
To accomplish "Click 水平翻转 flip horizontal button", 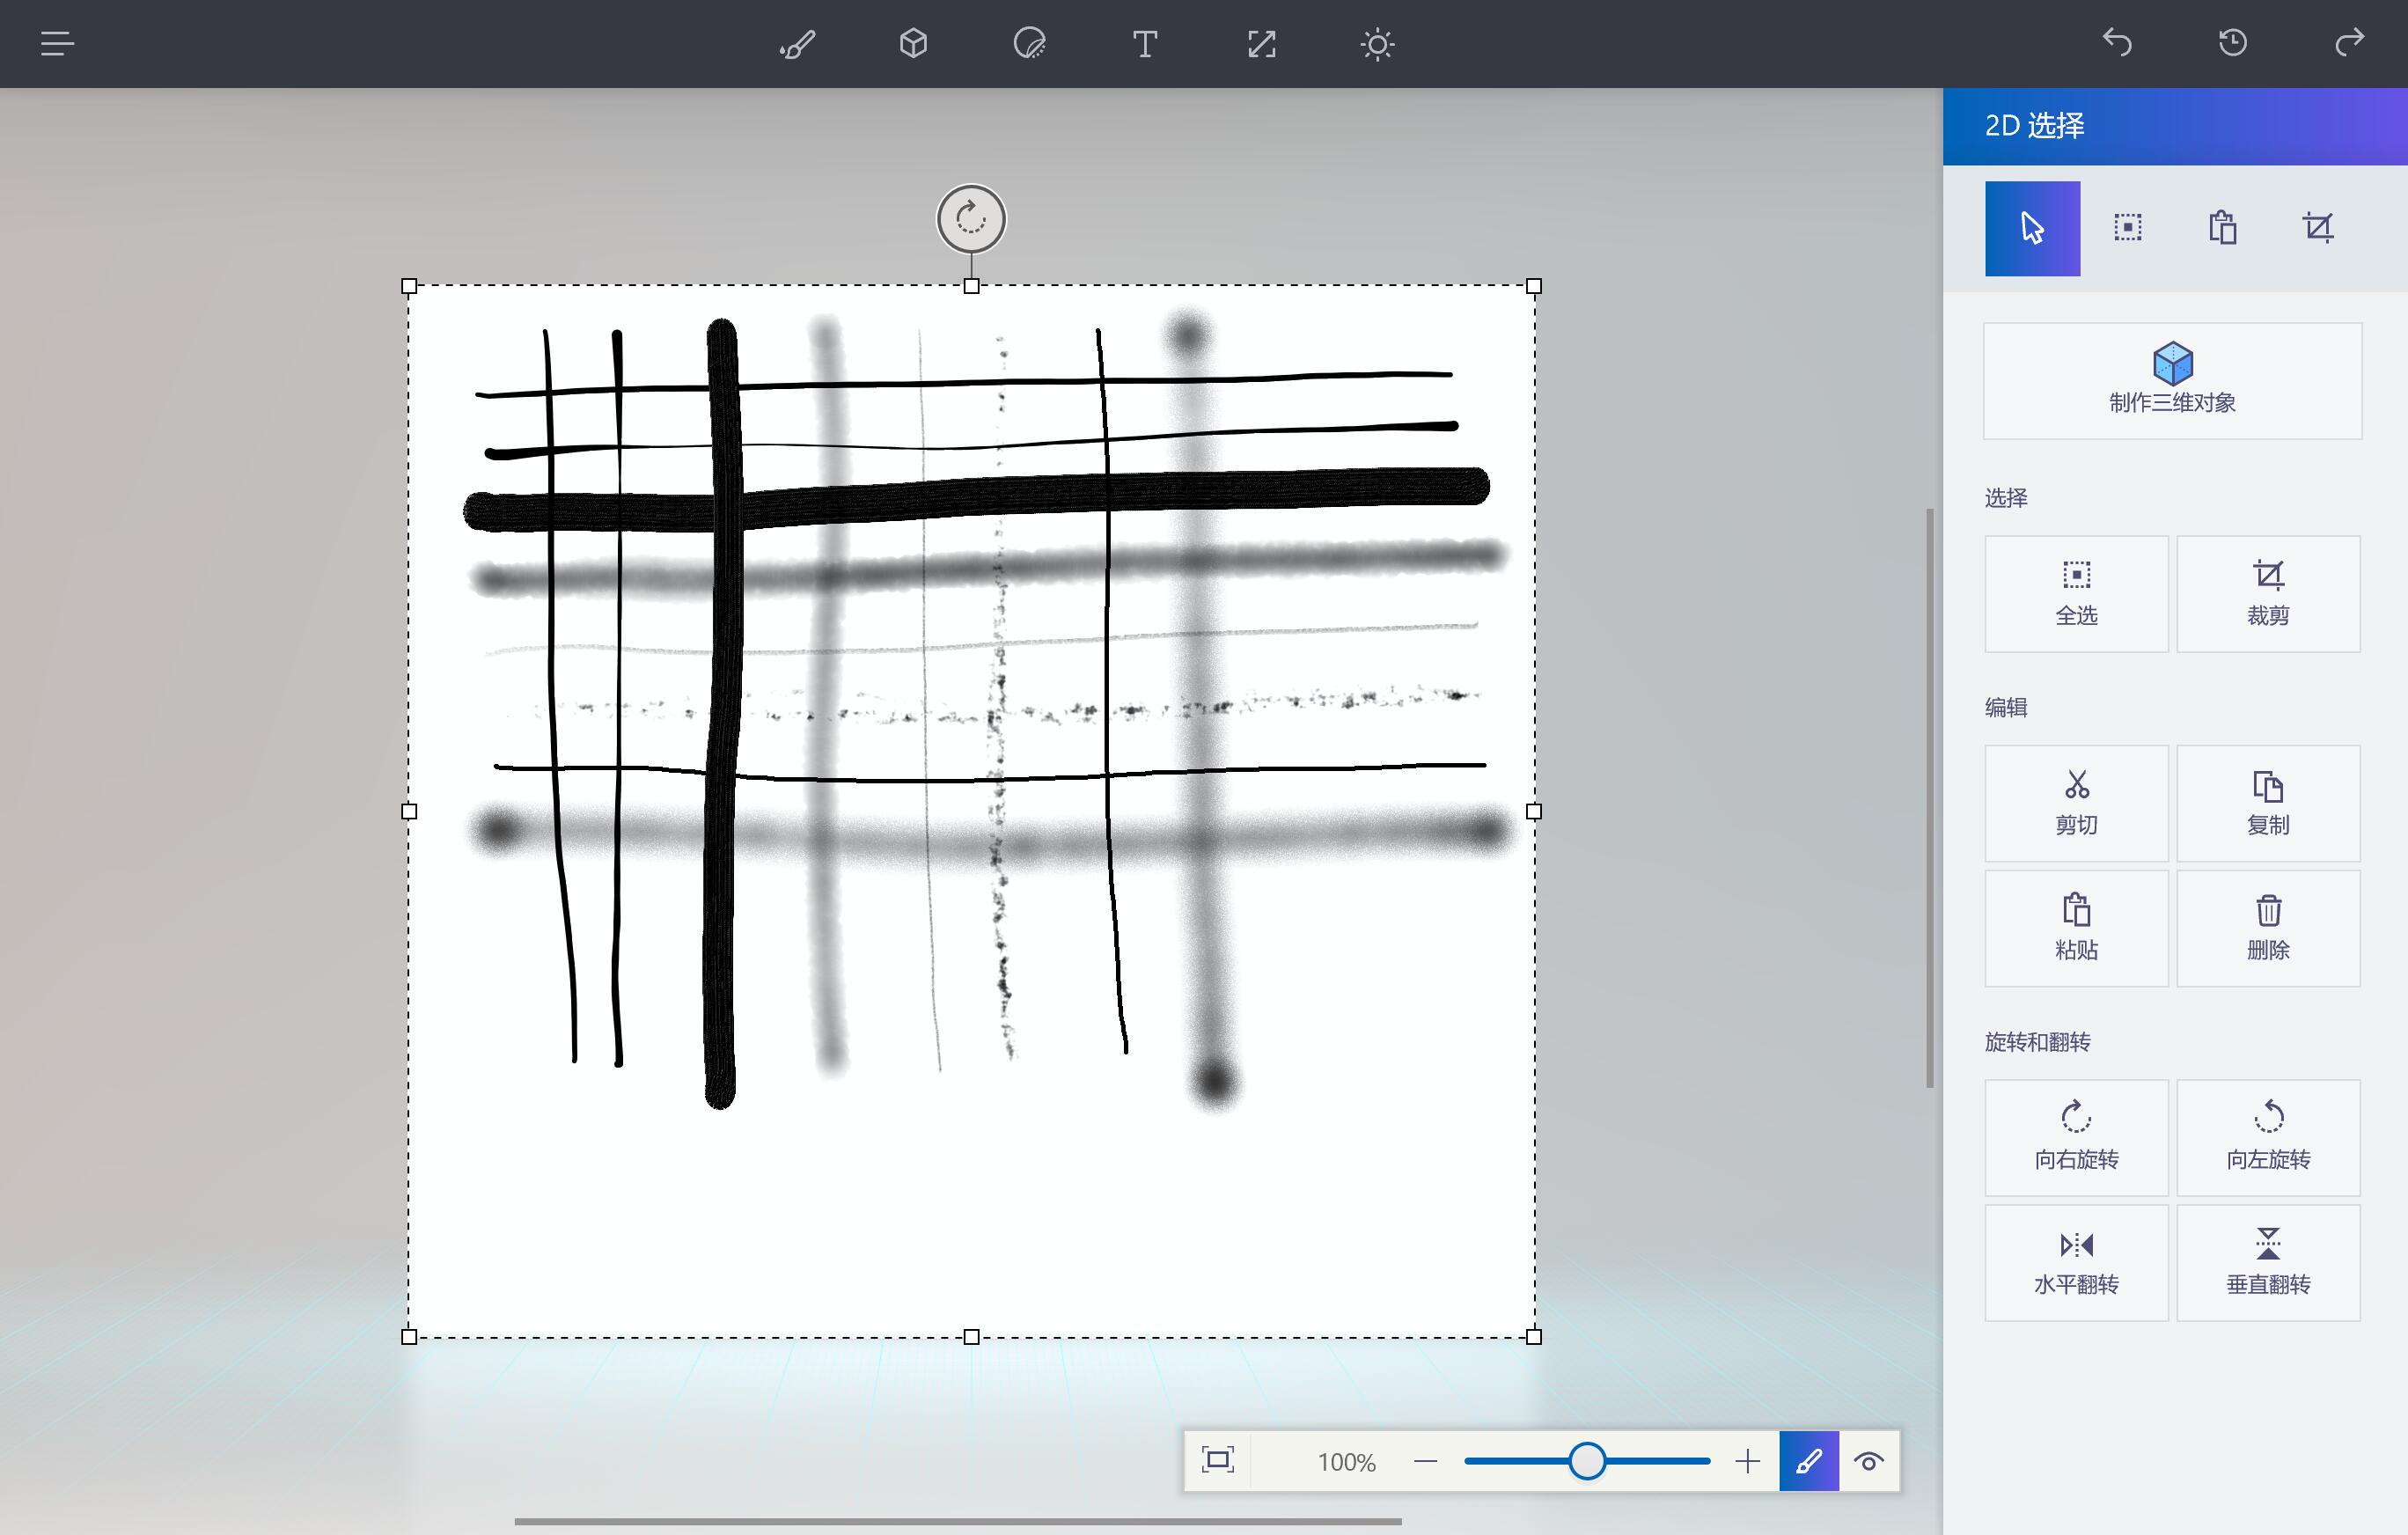I will pyautogui.click(x=2076, y=1262).
